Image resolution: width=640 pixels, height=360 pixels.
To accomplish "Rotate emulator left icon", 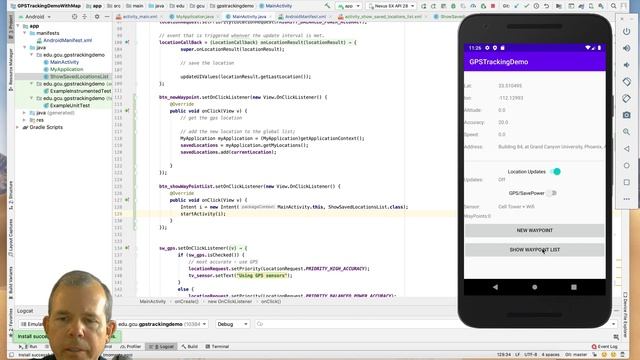I will click(x=627, y=82).
